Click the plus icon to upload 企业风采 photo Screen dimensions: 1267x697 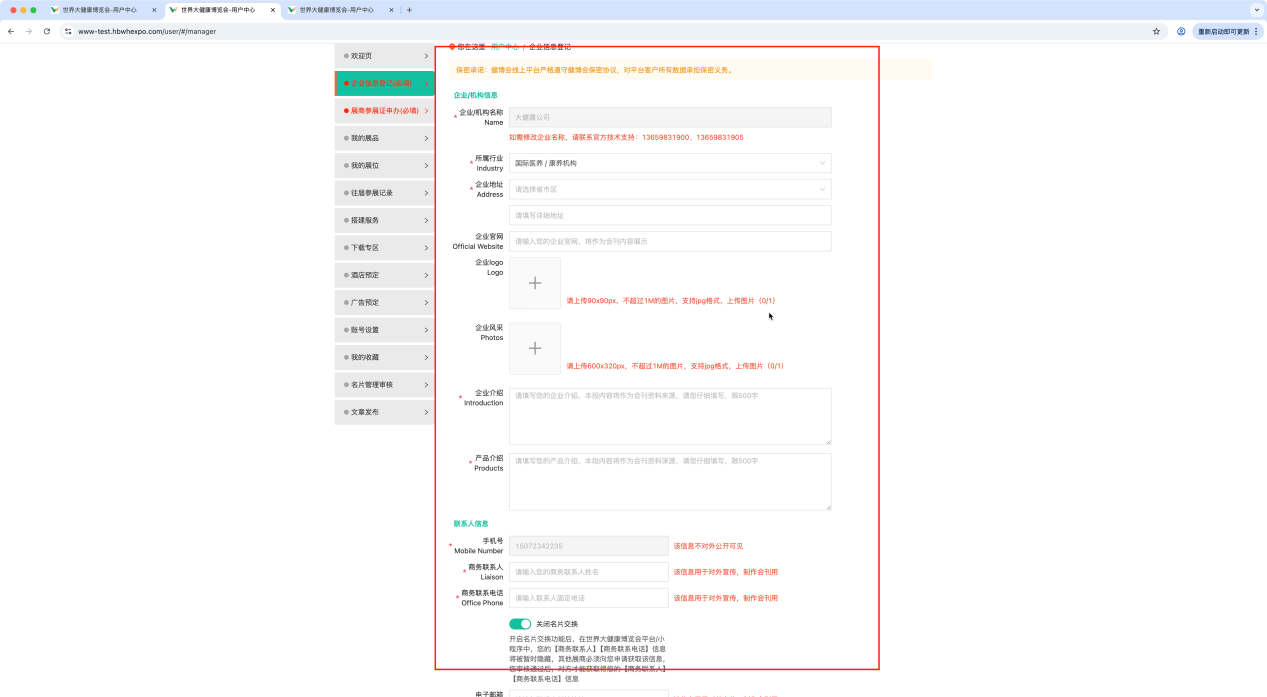pos(535,348)
